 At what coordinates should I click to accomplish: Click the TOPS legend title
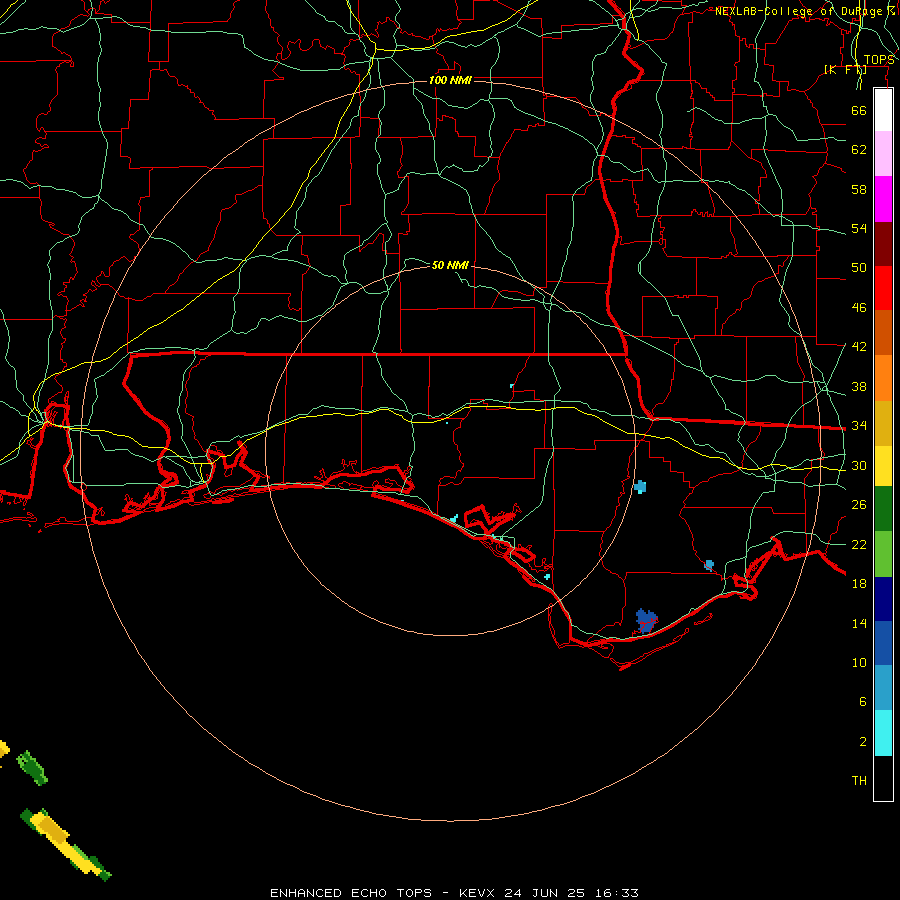click(x=878, y=60)
